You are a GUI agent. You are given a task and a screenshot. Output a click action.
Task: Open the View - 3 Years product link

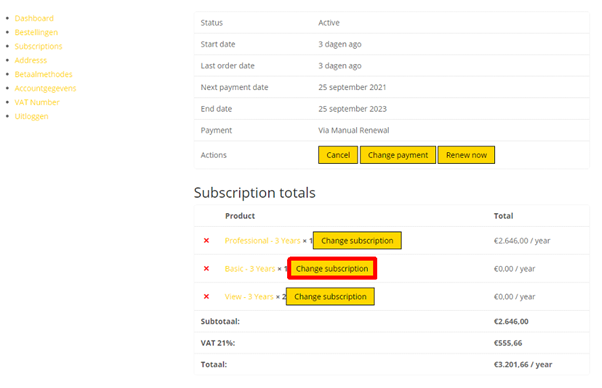tap(249, 297)
